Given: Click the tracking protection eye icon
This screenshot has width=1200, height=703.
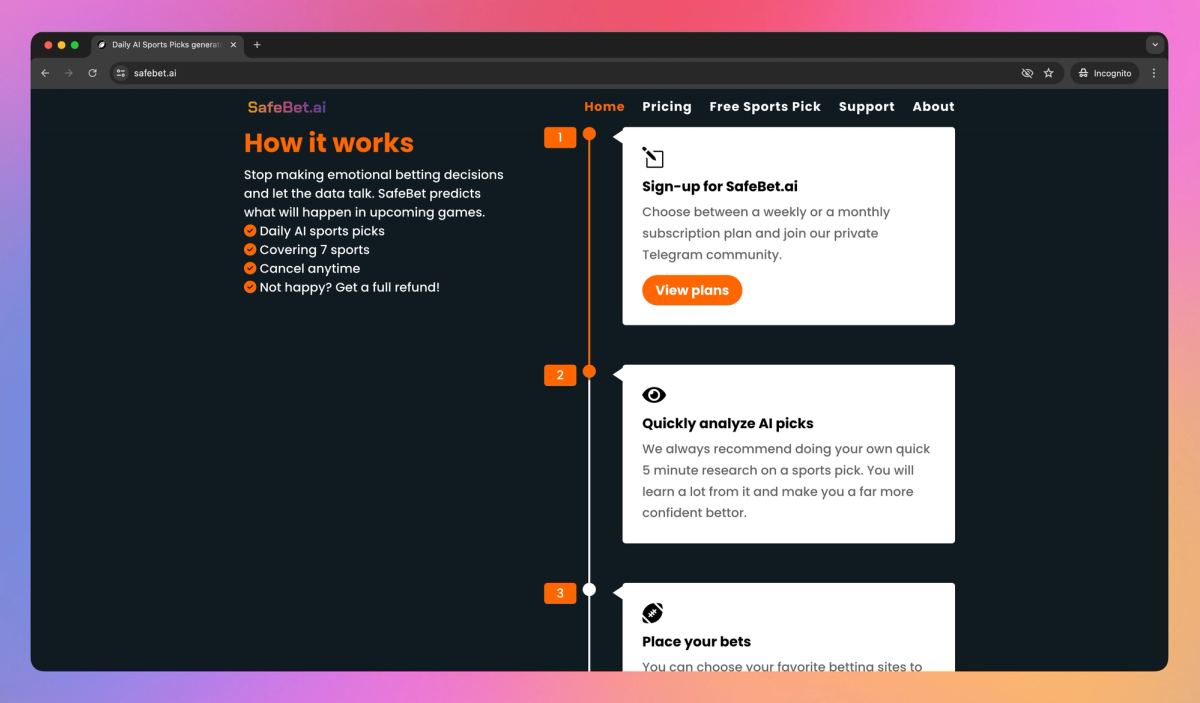Looking at the screenshot, I should 1027,73.
